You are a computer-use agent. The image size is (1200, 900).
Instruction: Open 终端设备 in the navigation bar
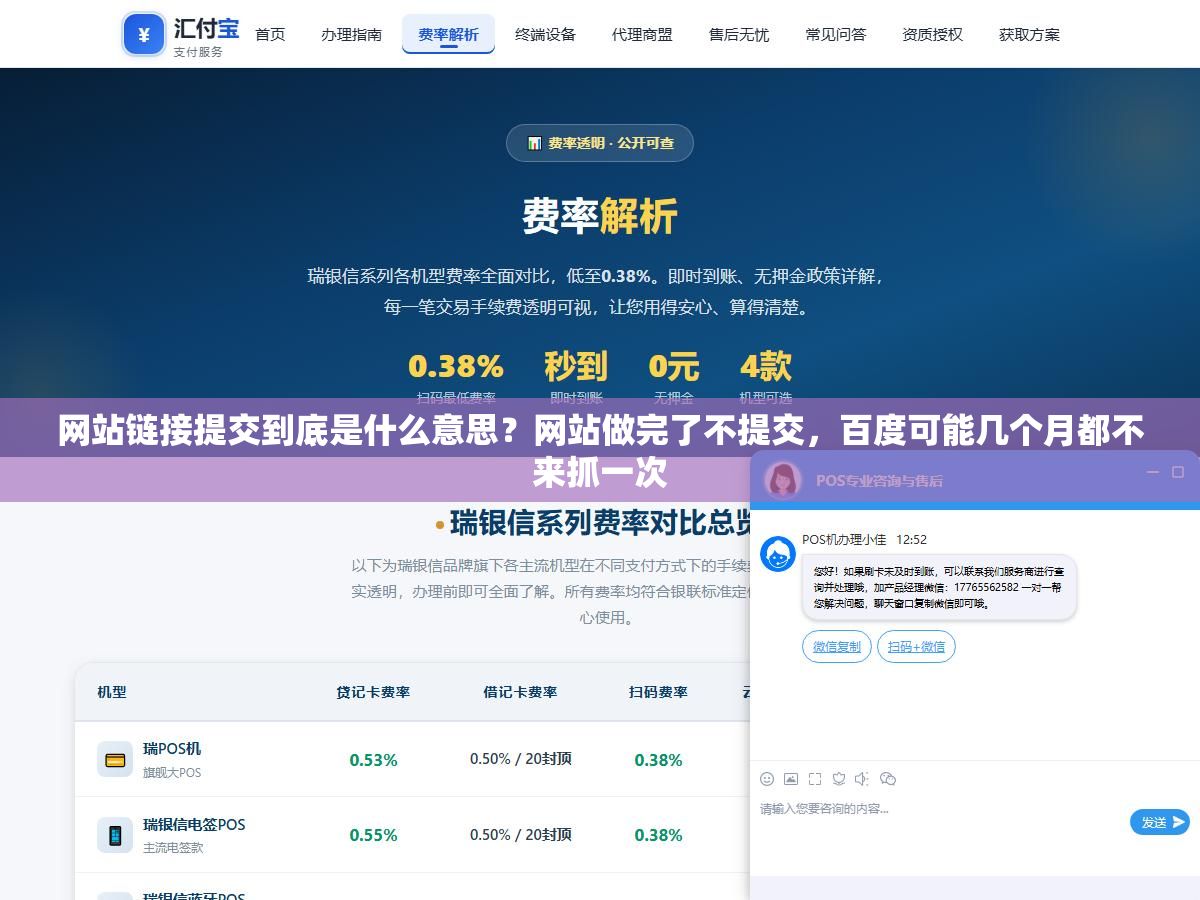coord(545,34)
